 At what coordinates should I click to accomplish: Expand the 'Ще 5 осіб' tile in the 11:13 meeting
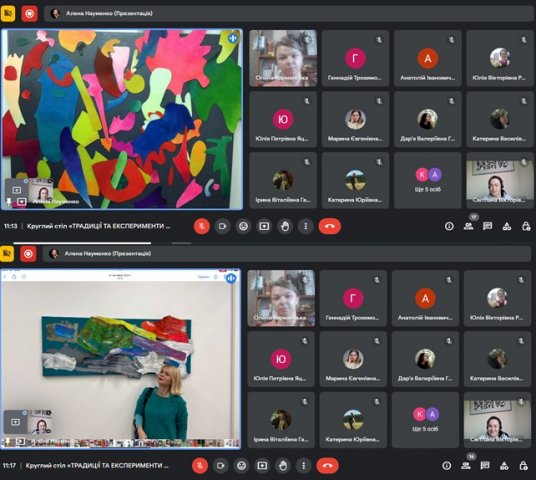coord(428,180)
